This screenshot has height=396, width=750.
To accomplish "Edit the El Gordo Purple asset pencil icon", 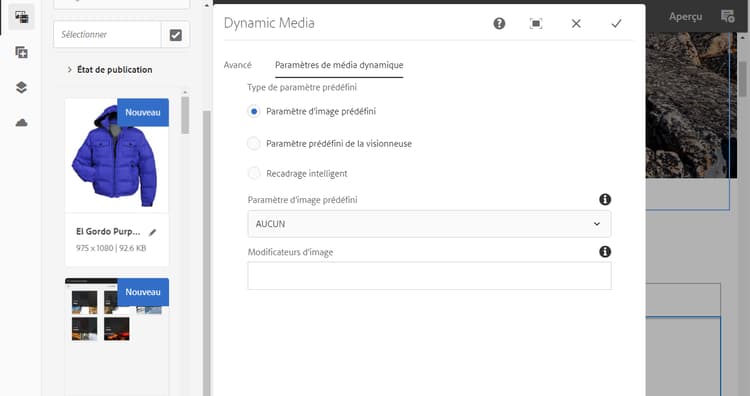I will click(x=153, y=232).
